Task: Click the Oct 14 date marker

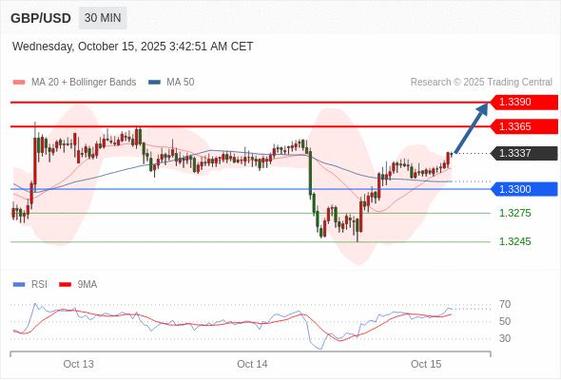Action: [x=252, y=364]
